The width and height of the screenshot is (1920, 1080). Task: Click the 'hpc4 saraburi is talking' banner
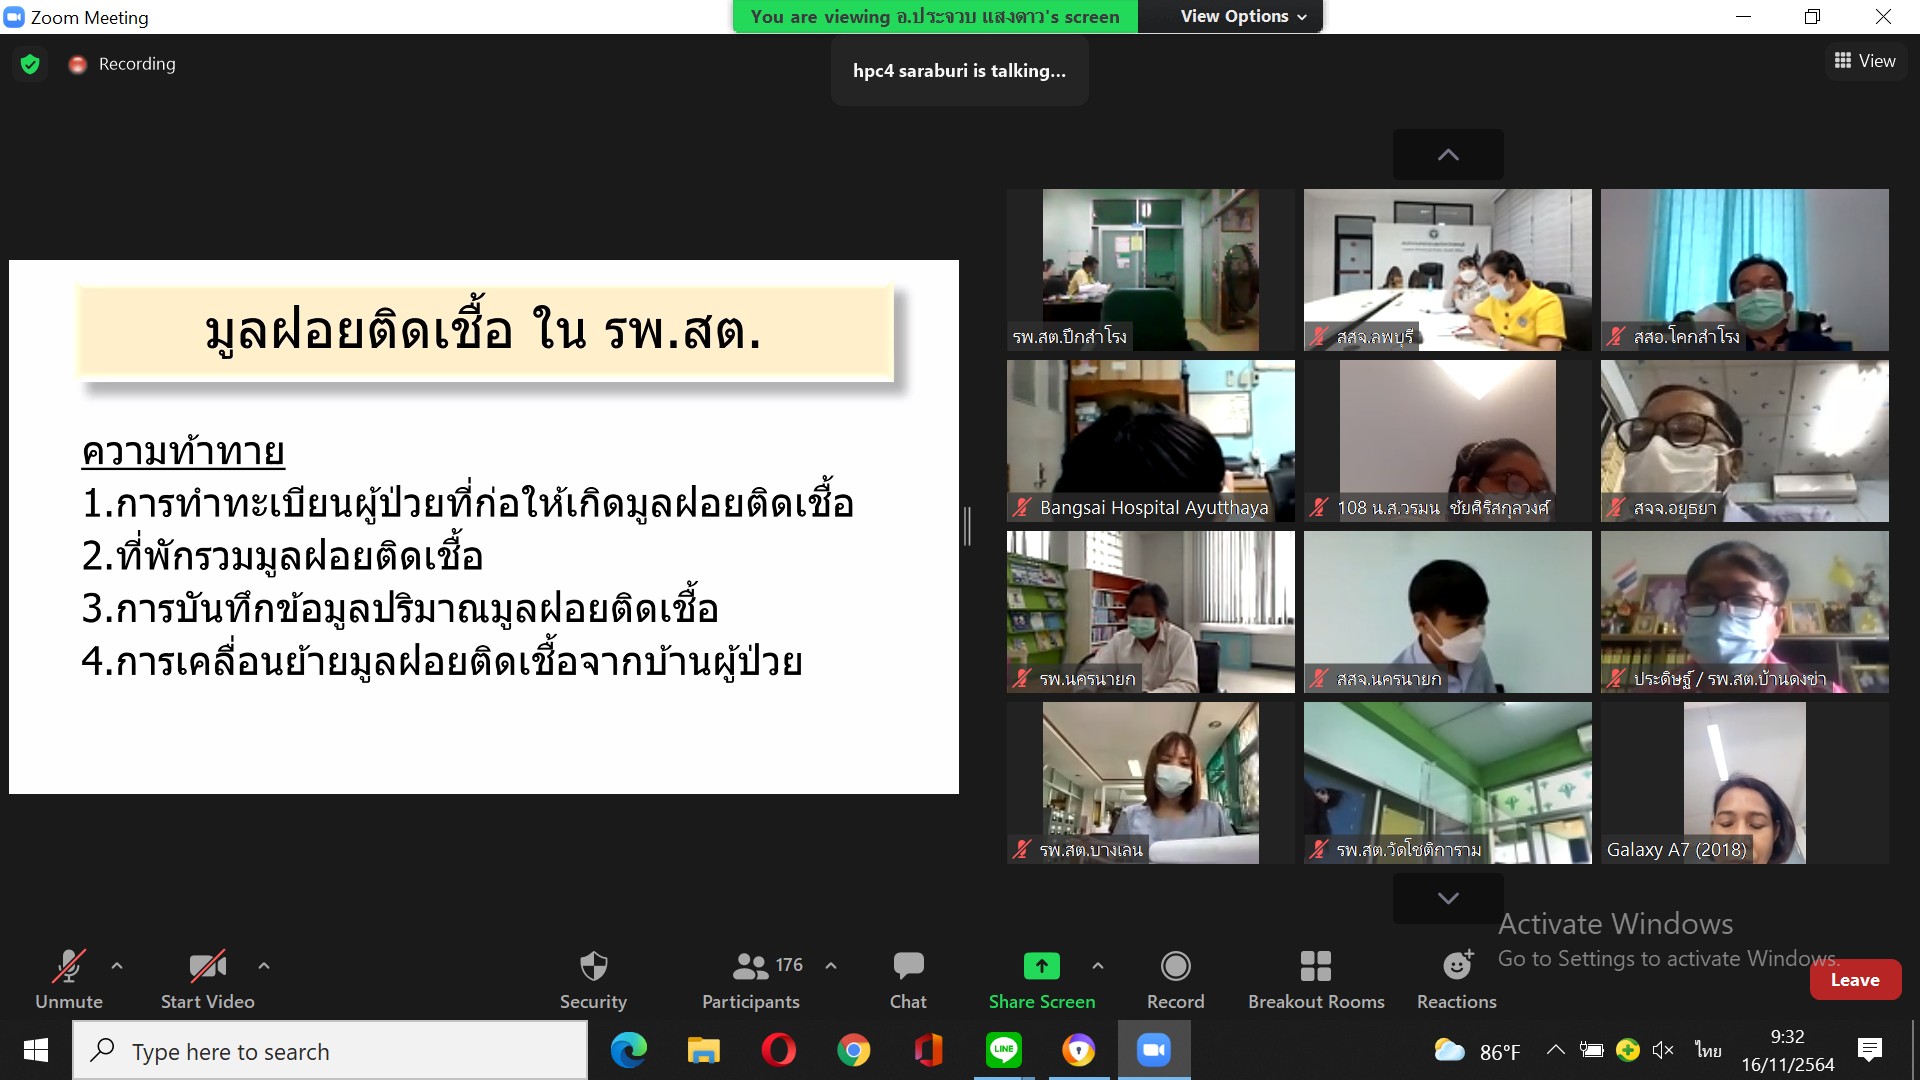tap(959, 71)
